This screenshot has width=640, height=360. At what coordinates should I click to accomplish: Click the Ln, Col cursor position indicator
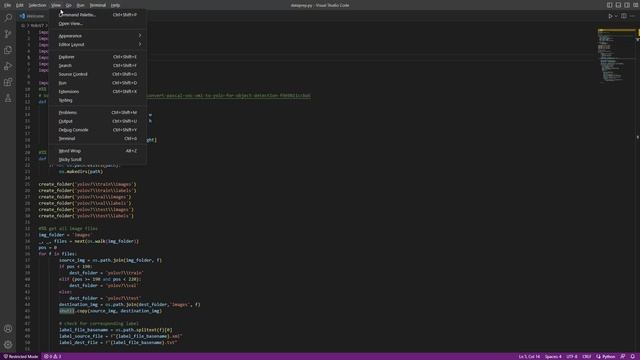529,356
